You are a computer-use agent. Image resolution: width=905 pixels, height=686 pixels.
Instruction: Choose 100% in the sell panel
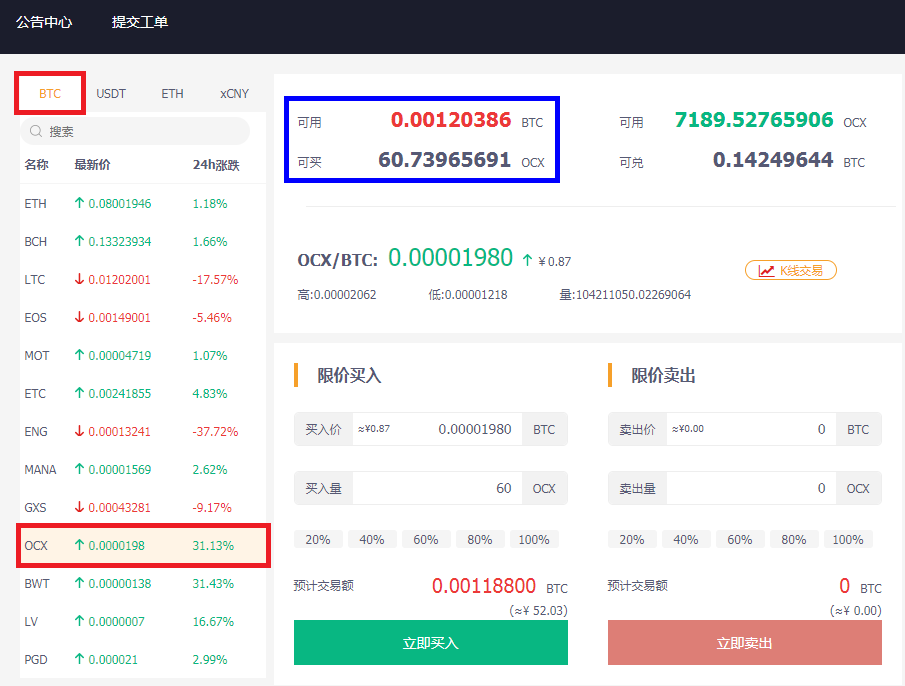848,539
